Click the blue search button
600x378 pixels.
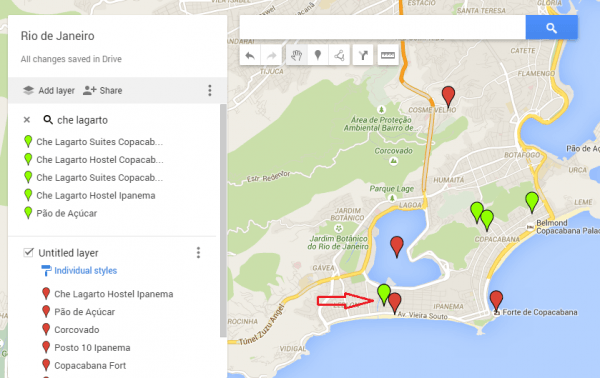pyautogui.click(x=551, y=28)
